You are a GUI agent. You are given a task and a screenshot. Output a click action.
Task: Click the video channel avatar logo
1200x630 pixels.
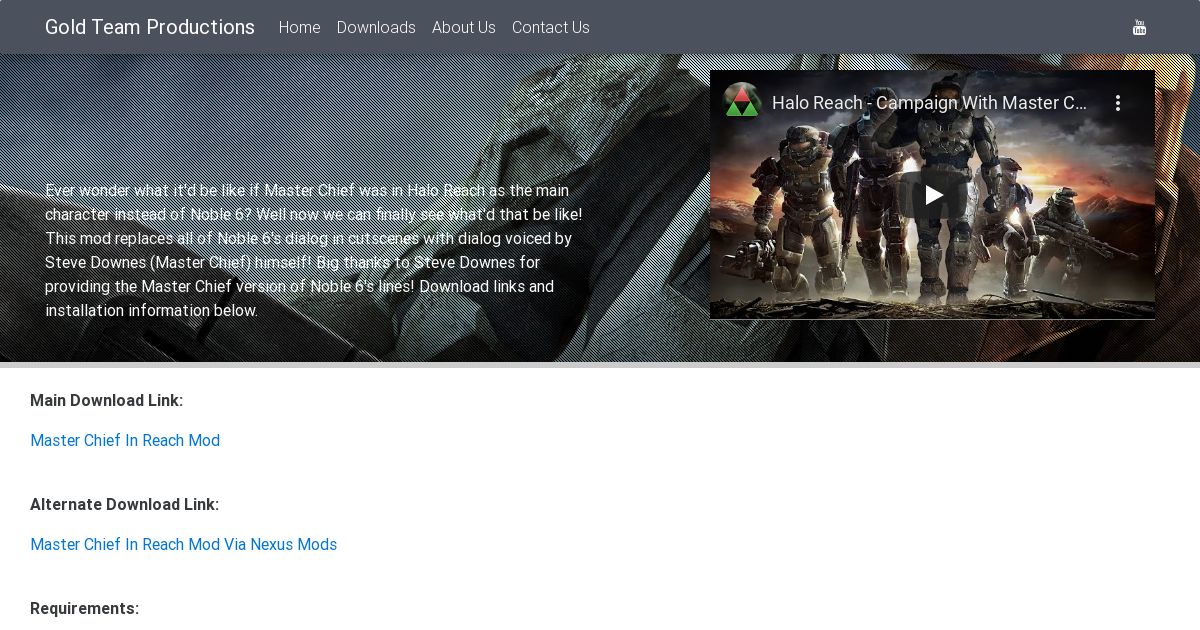pyautogui.click(x=742, y=102)
